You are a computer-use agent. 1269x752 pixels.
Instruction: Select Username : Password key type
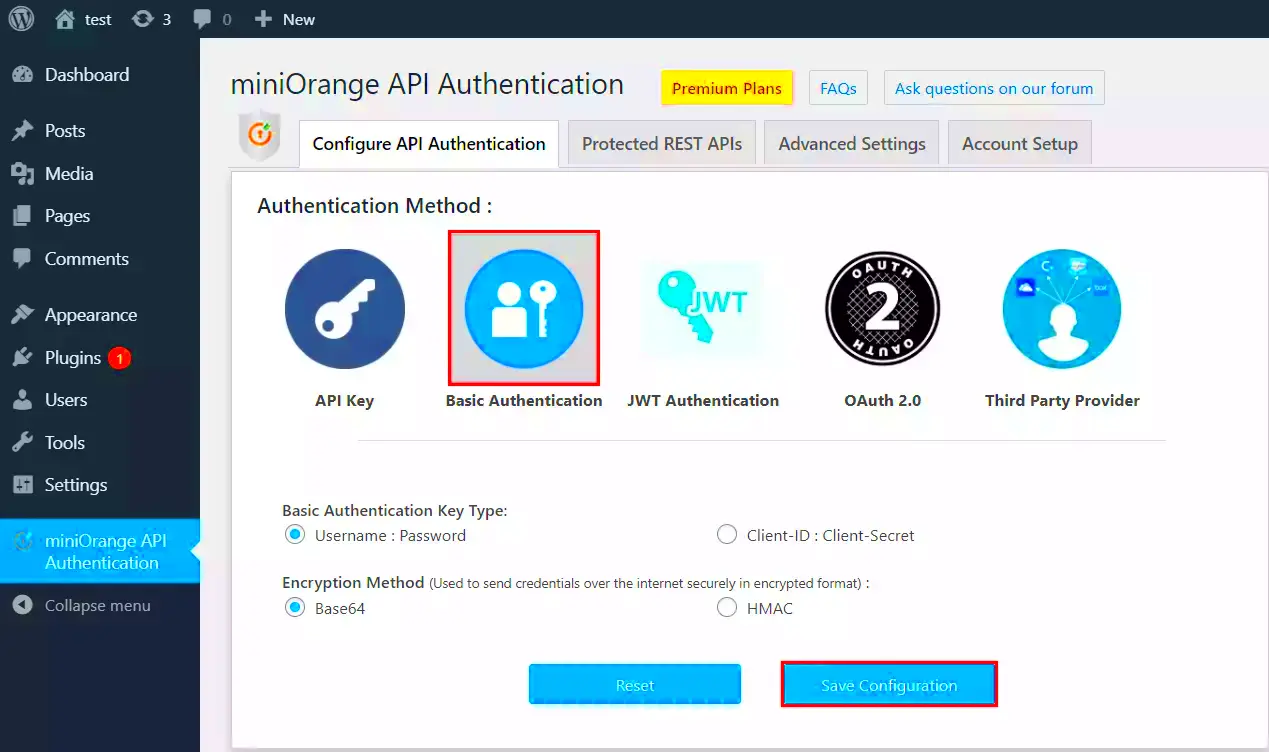coord(295,535)
